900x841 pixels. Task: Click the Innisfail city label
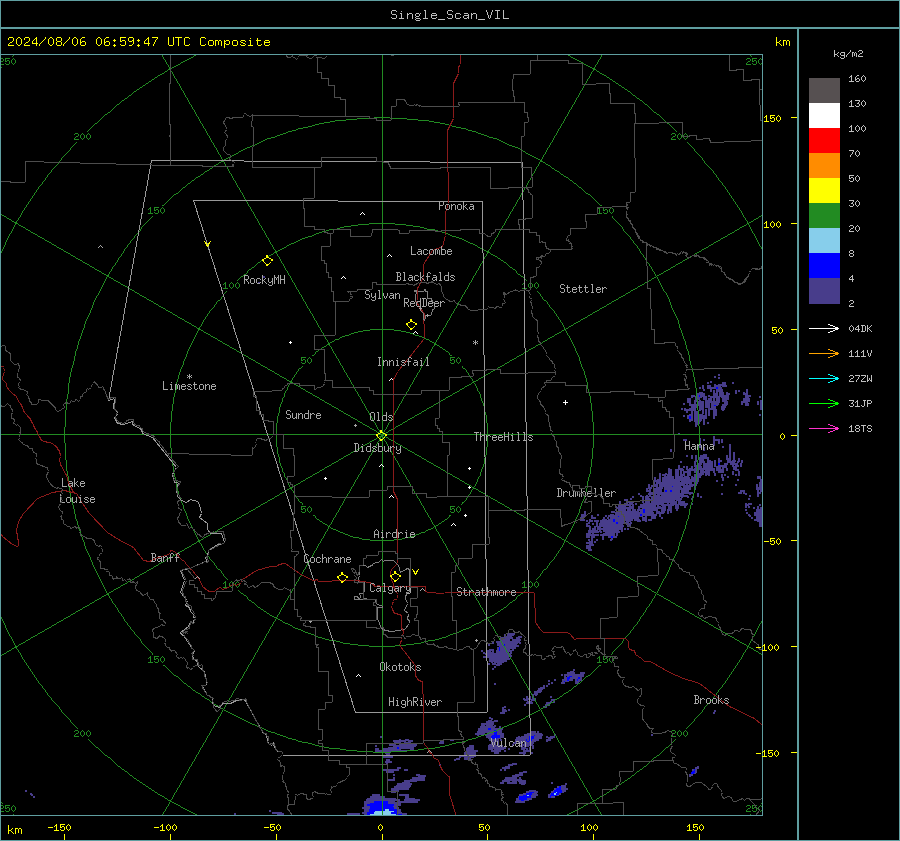coord(403,362)
